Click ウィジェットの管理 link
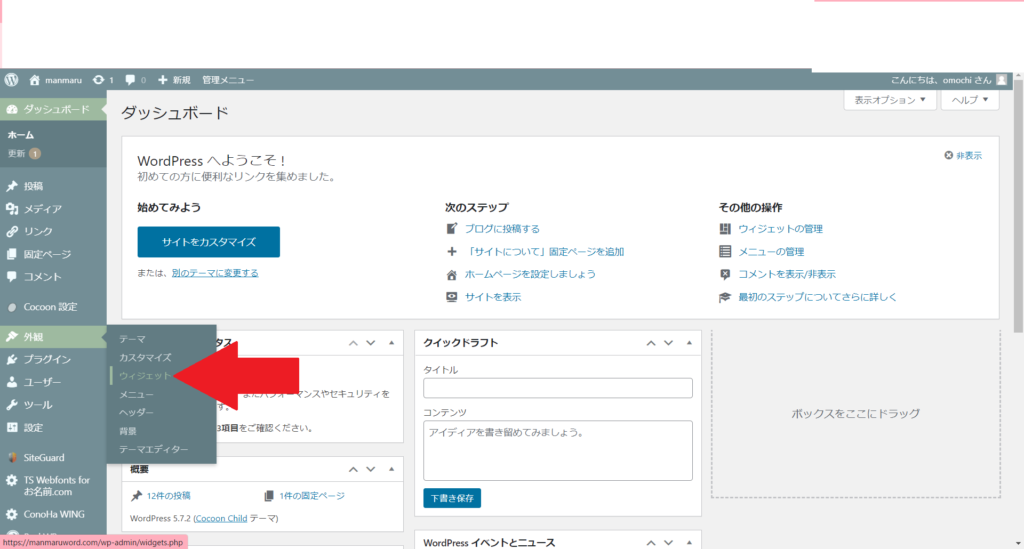 [780, 228]
